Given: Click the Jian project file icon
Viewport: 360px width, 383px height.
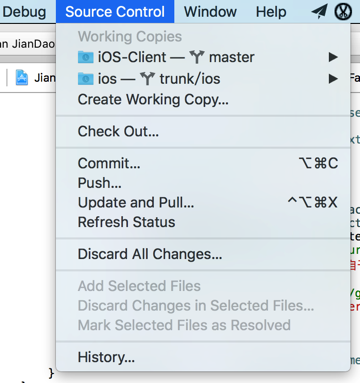Looking at the screenshot, I should (22, 78).
